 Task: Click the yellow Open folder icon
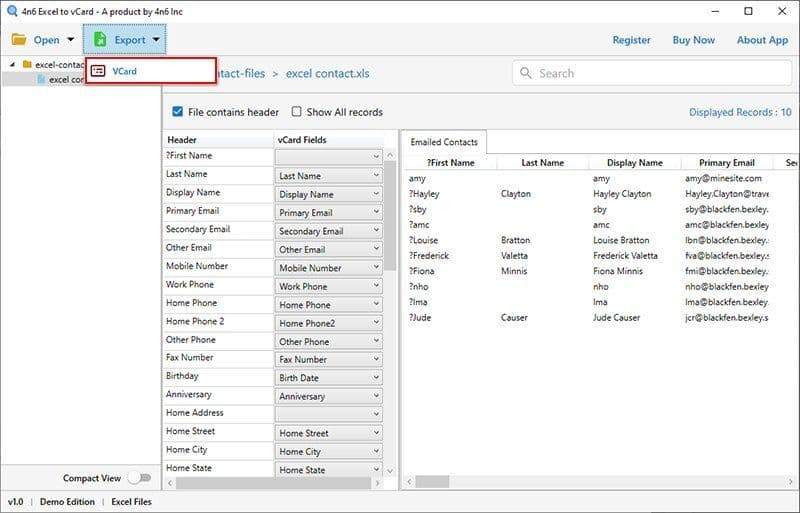pos(18,40)
